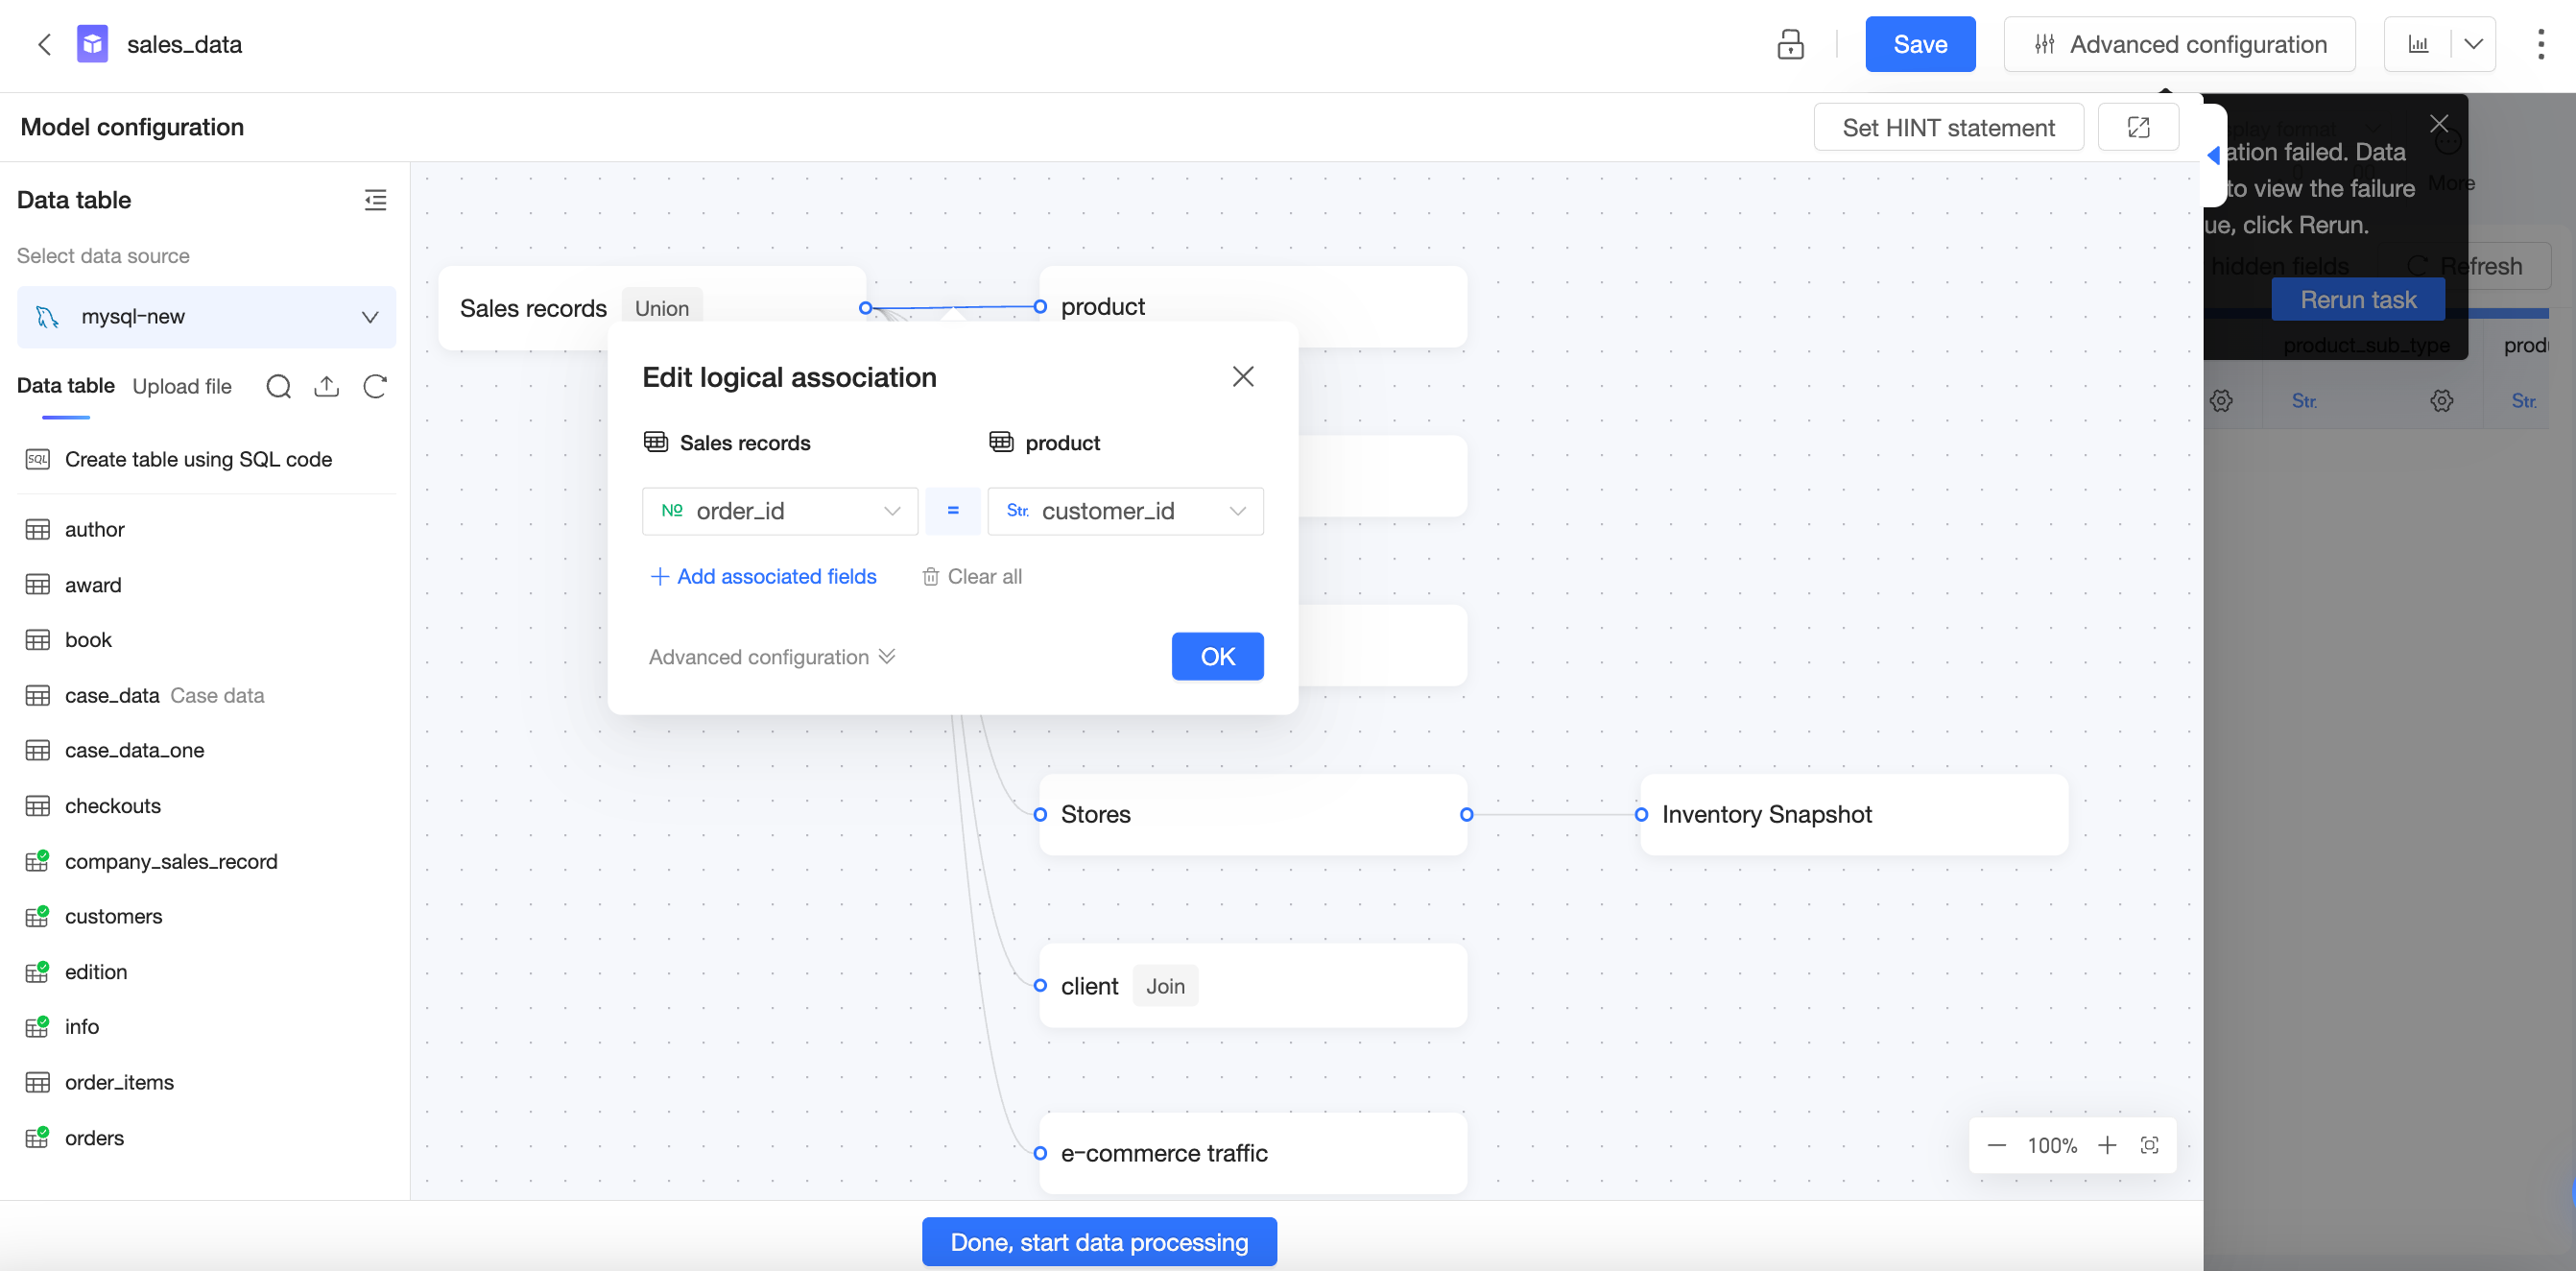Viewport: 2576px width, 1271px height.
Task: Open the customer_id field dropdown
Action: (1125, 511)
